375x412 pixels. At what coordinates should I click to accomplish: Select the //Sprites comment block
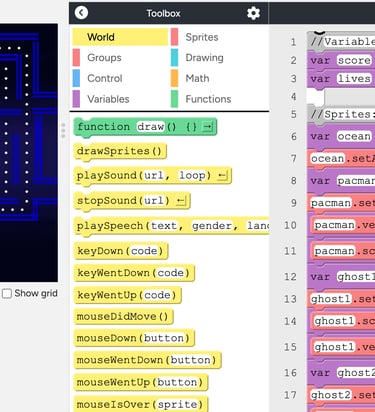[341, 114]
